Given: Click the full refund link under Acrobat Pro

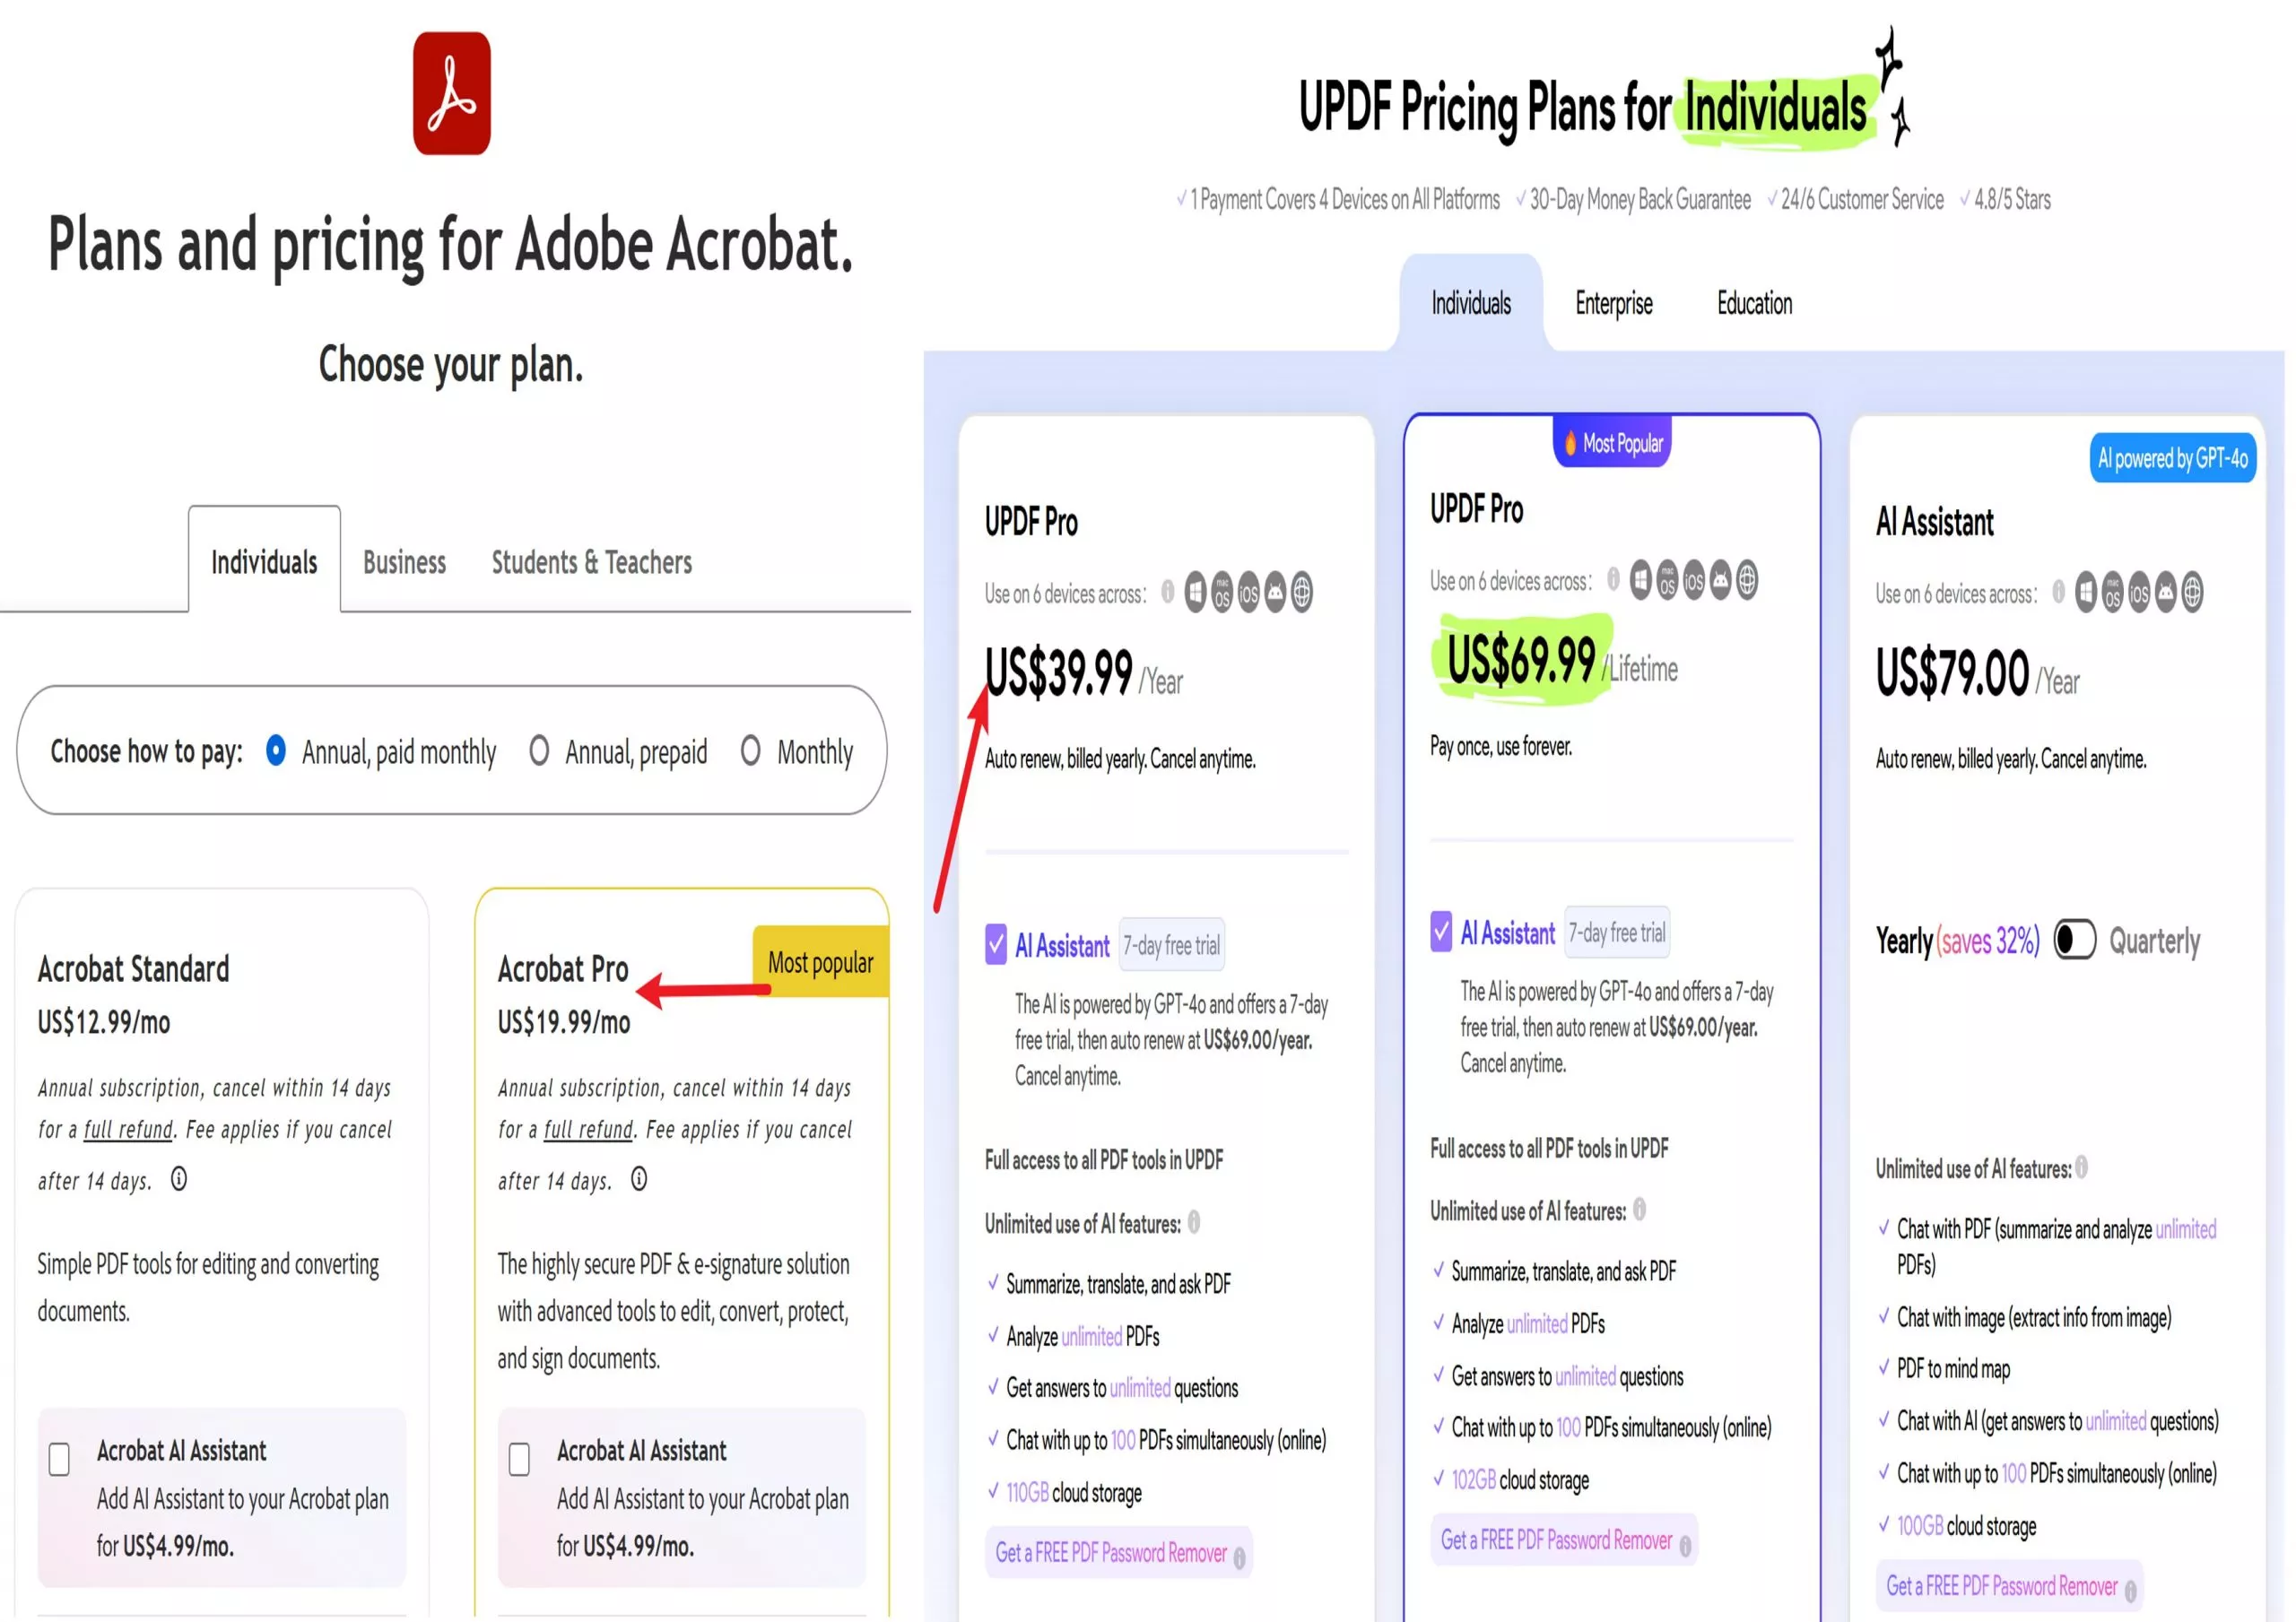Looking at the screenshot, I should point(588,1129).
